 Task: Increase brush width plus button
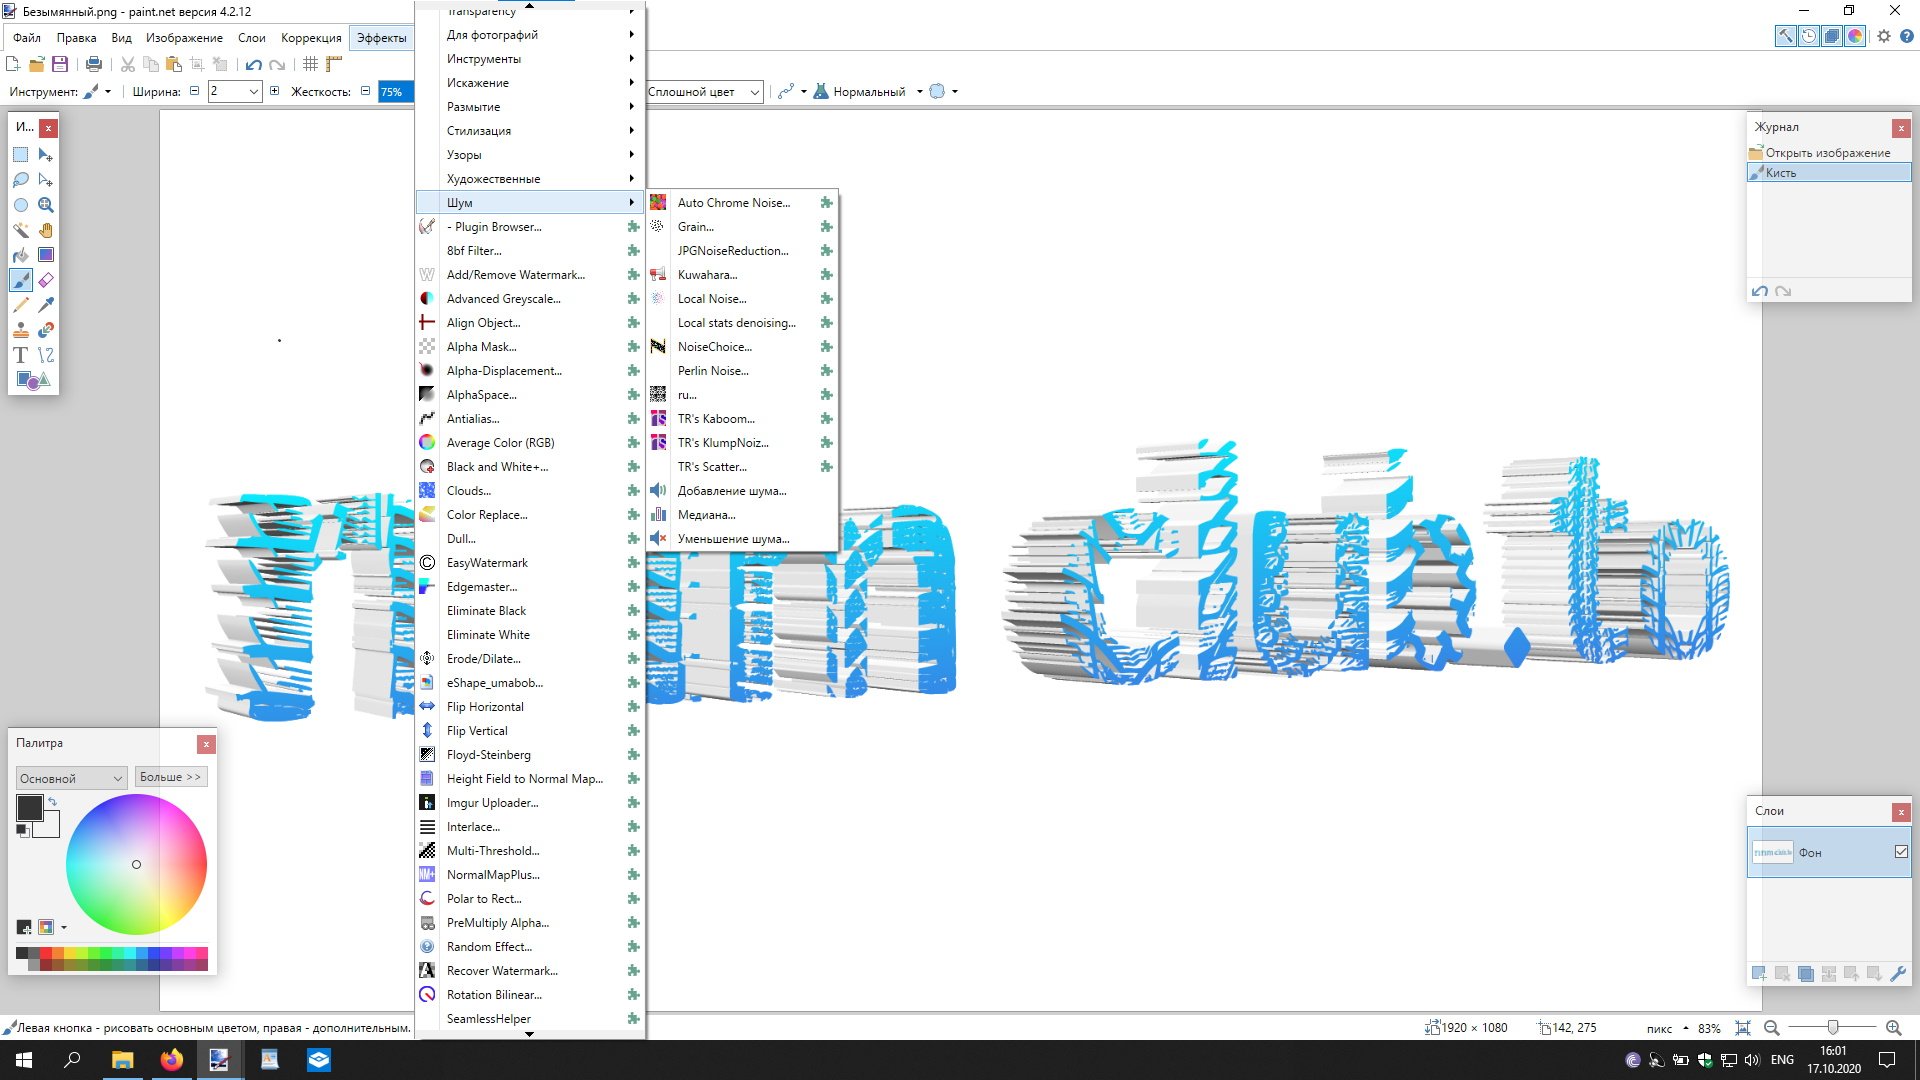(275, 91)
